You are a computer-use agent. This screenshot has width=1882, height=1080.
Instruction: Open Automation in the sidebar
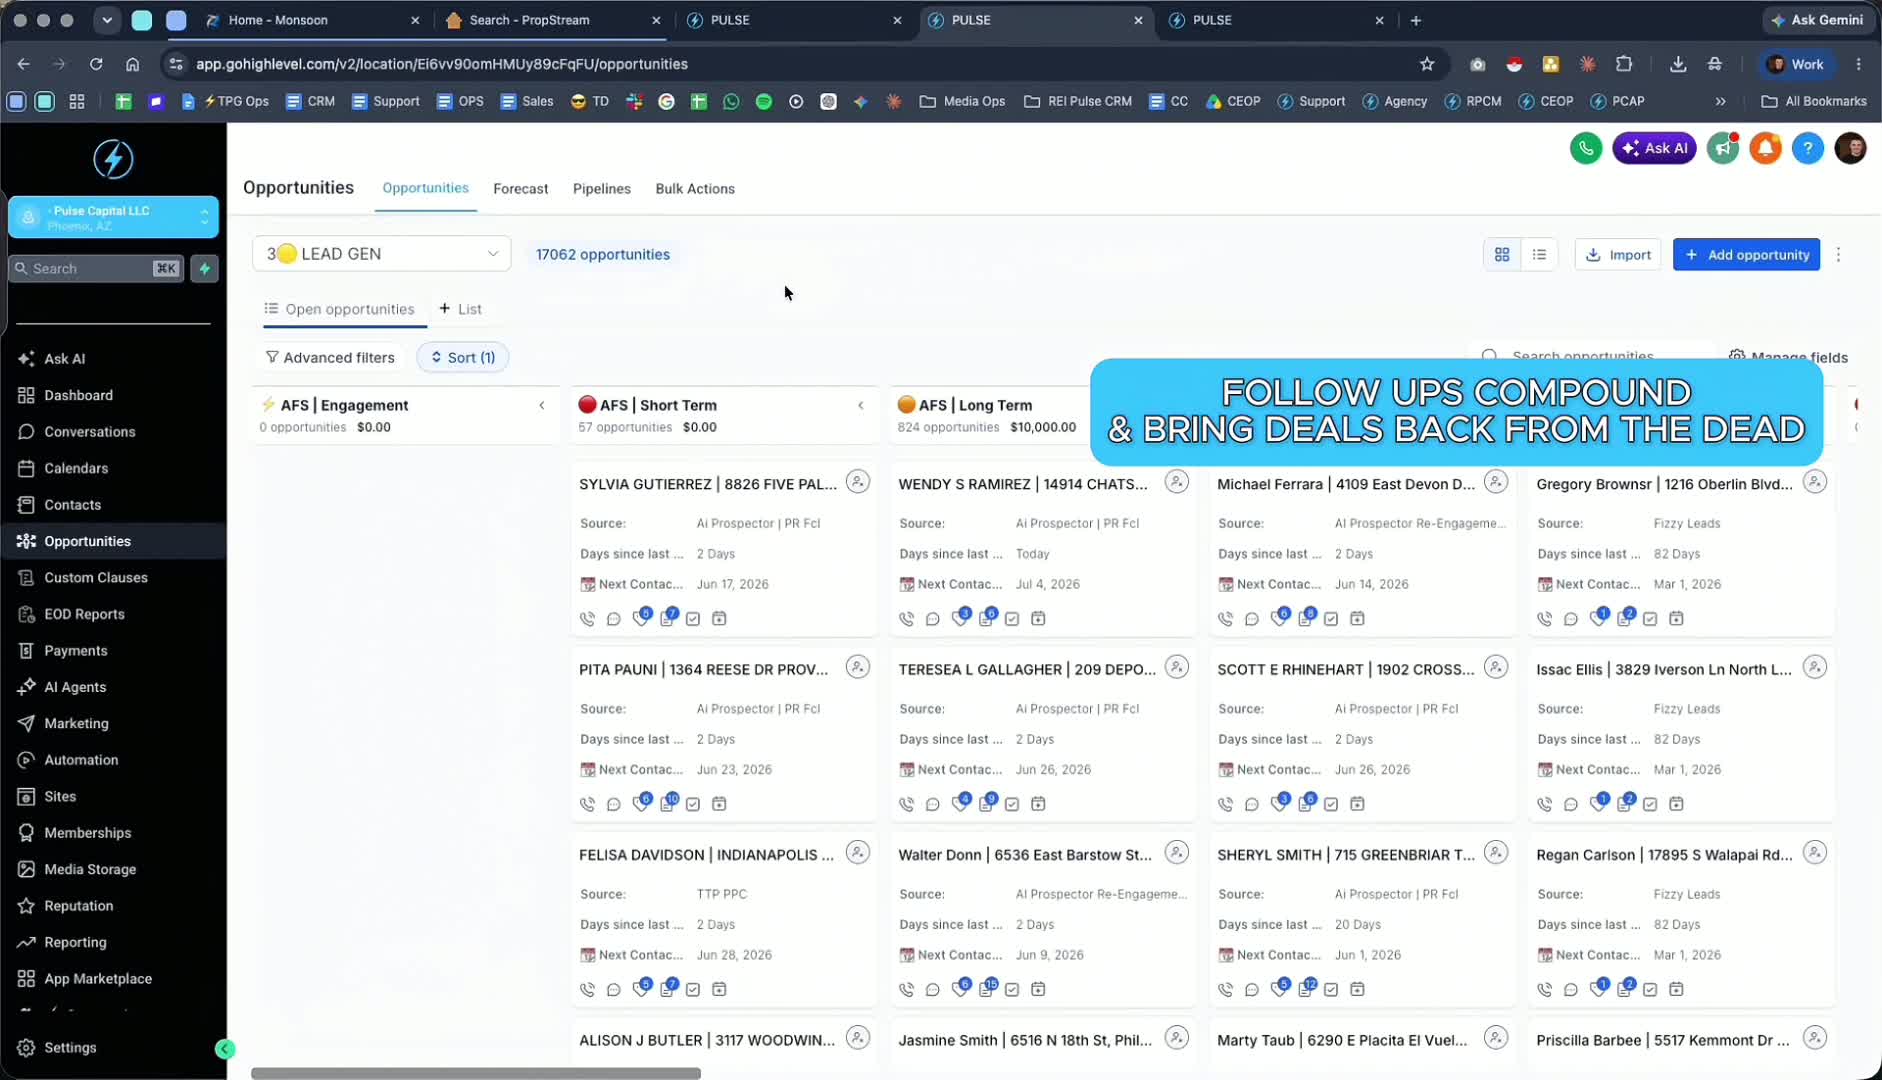tap(81, 760)
